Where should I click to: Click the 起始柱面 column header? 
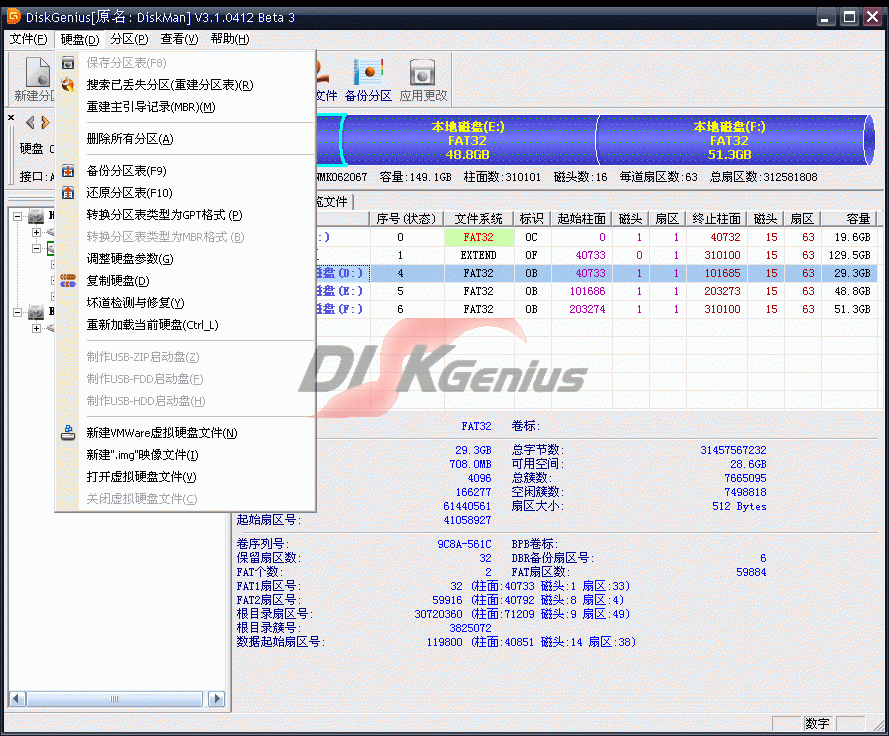pos(582,219)
